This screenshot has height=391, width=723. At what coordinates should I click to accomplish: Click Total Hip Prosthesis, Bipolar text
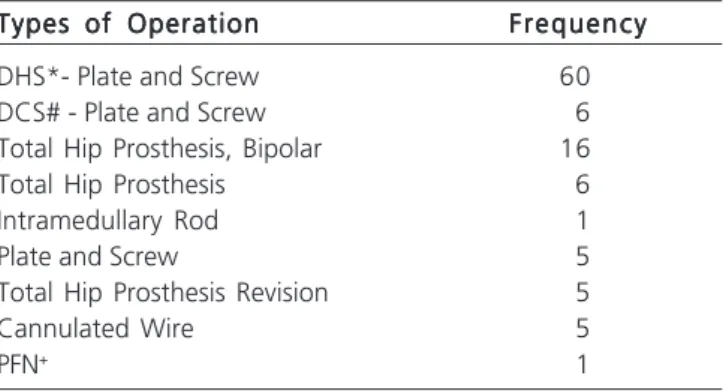[160, 149]
